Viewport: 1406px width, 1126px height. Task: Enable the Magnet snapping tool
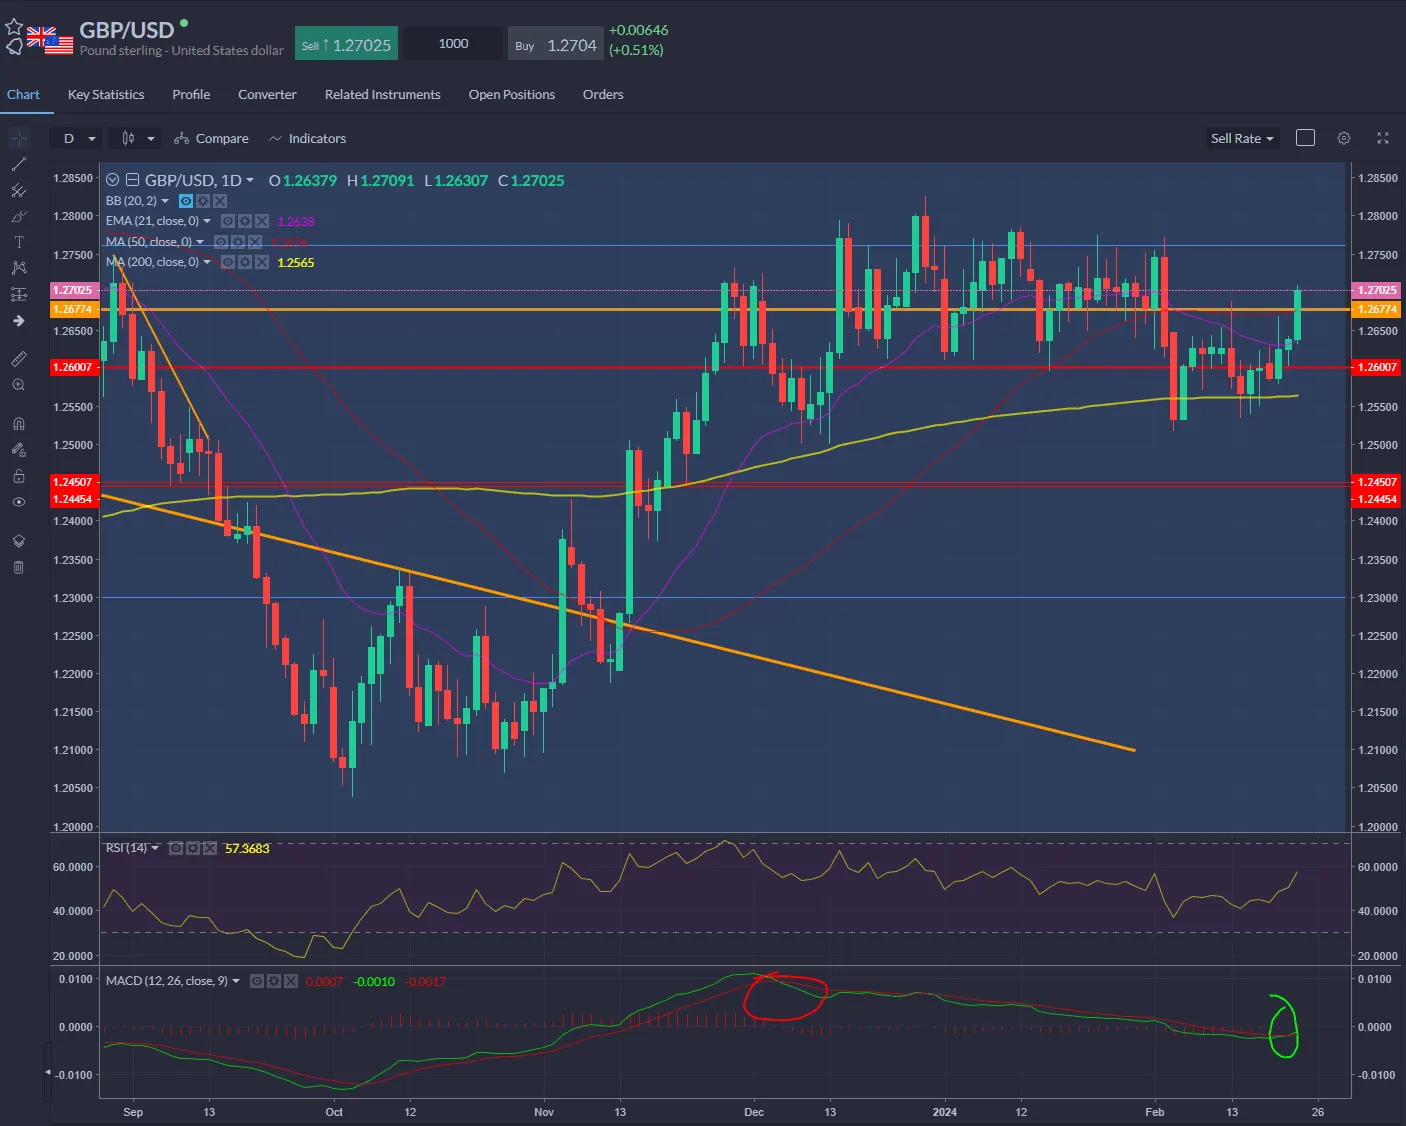pos(18,423)
